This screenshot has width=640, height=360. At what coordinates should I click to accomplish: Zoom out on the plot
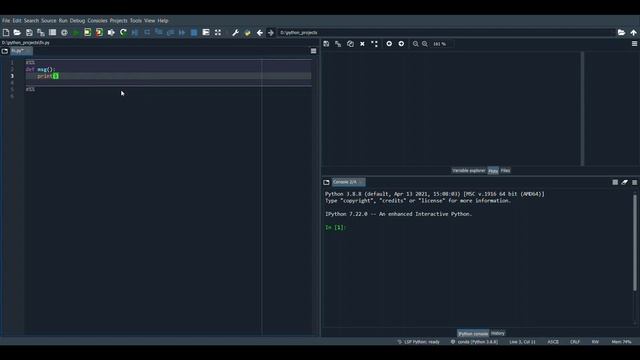(416, 44)
